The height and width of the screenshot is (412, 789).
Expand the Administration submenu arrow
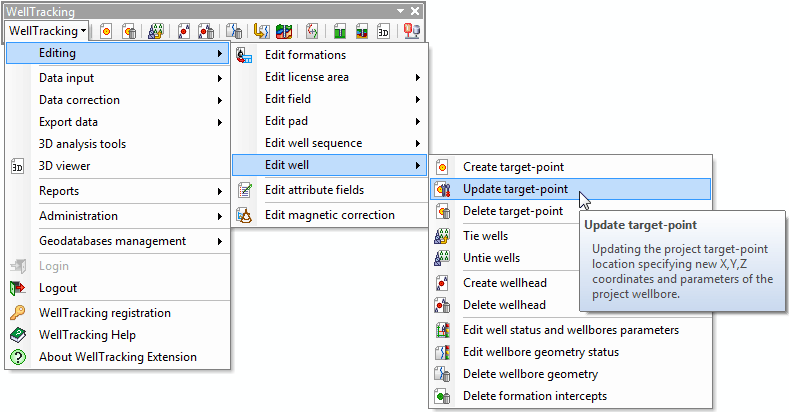pyautogui.click(x=220, y=217)
